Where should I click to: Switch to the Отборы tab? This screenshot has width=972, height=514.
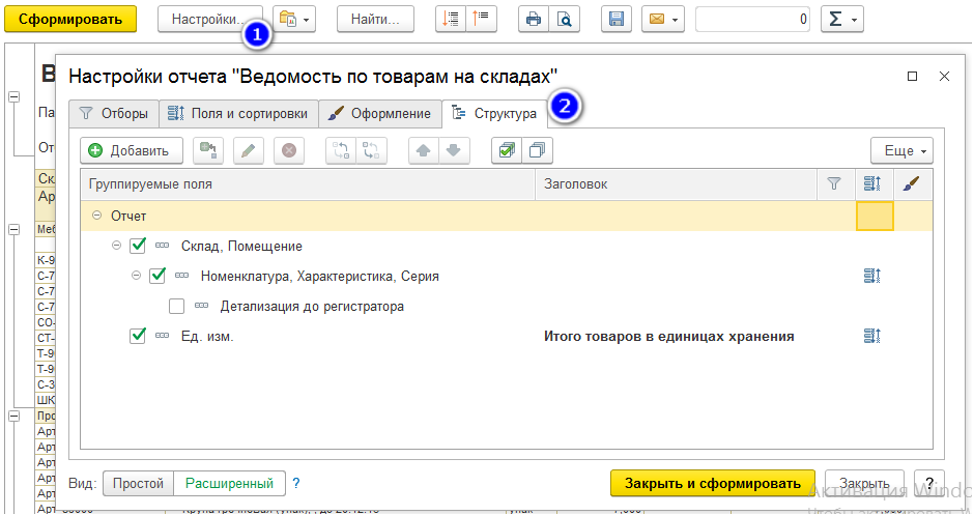(114, 113)
